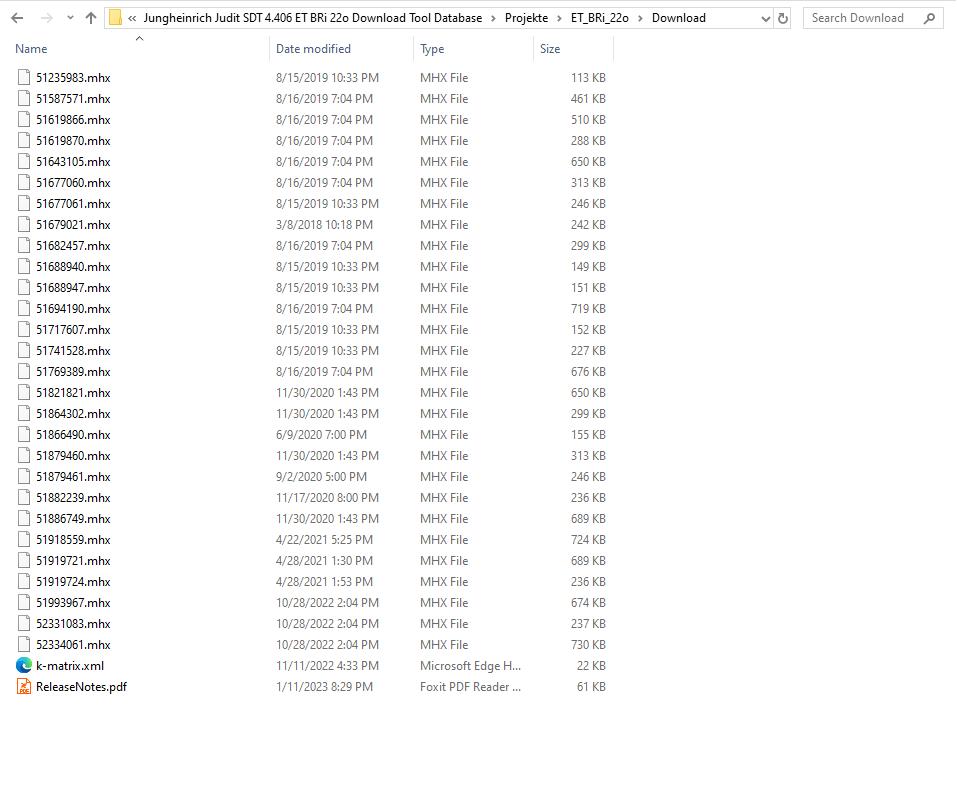
Task: Click the 113 KB size value
Action: 588,78
